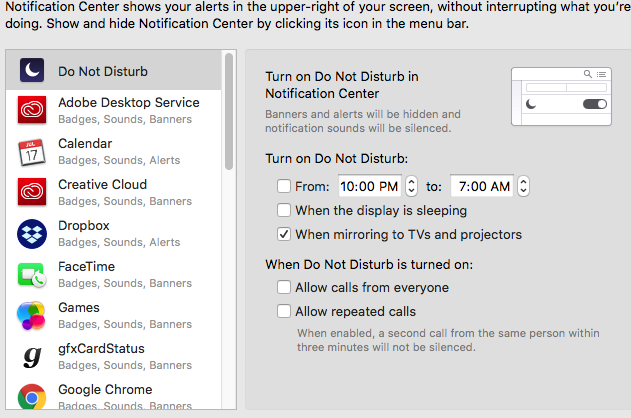Select the FaceTime icon
The height and width of the screenshot is (418, 631).
tap(32, 275)
